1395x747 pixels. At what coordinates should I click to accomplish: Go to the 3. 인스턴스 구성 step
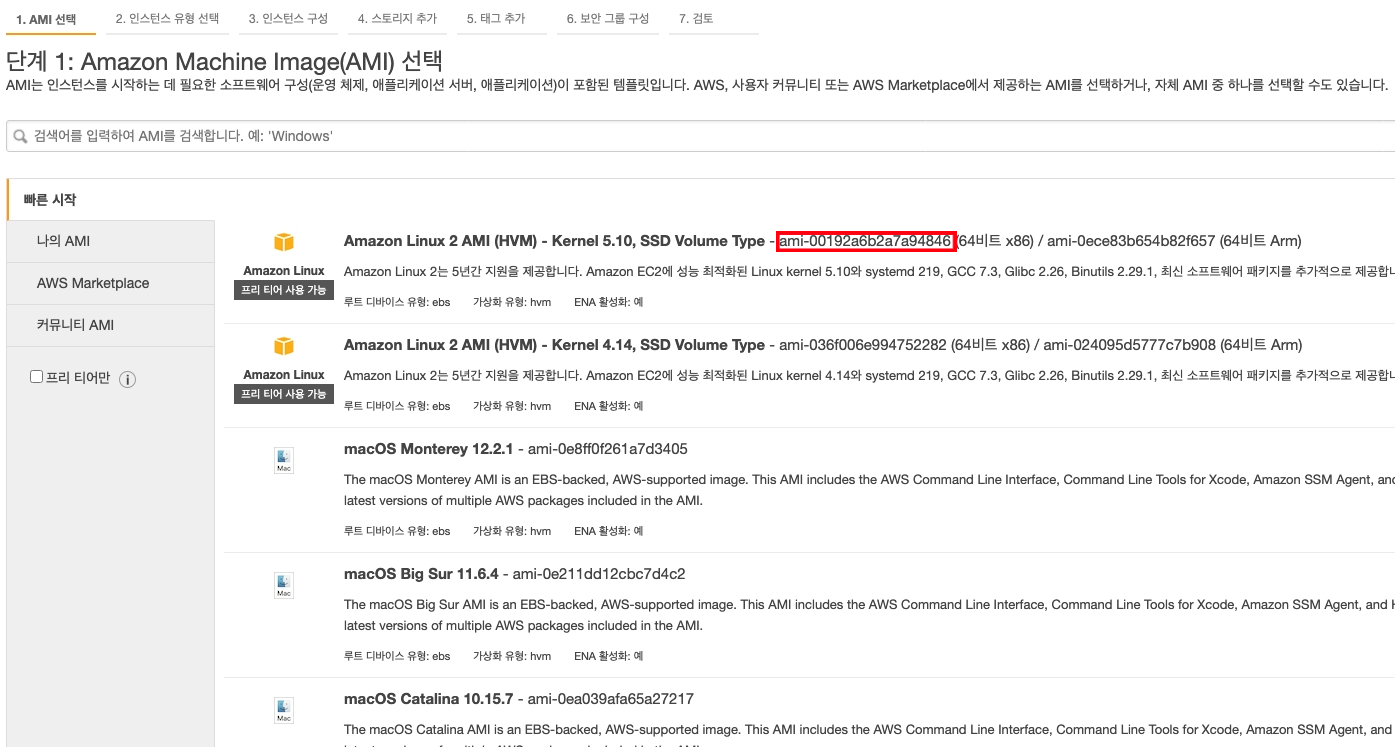288,18
